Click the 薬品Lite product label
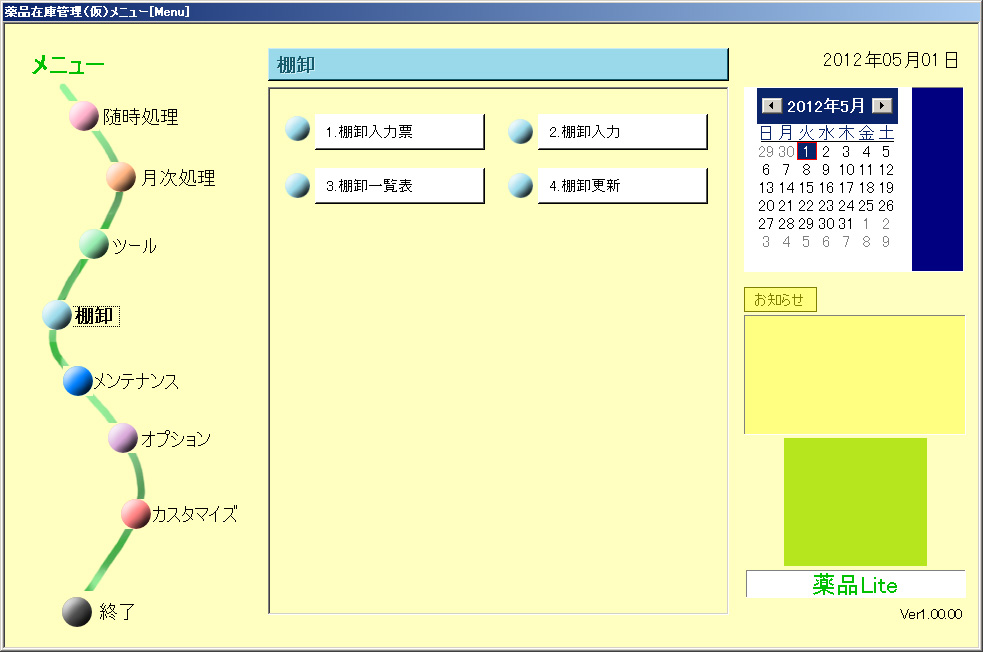 pos(855,584)
